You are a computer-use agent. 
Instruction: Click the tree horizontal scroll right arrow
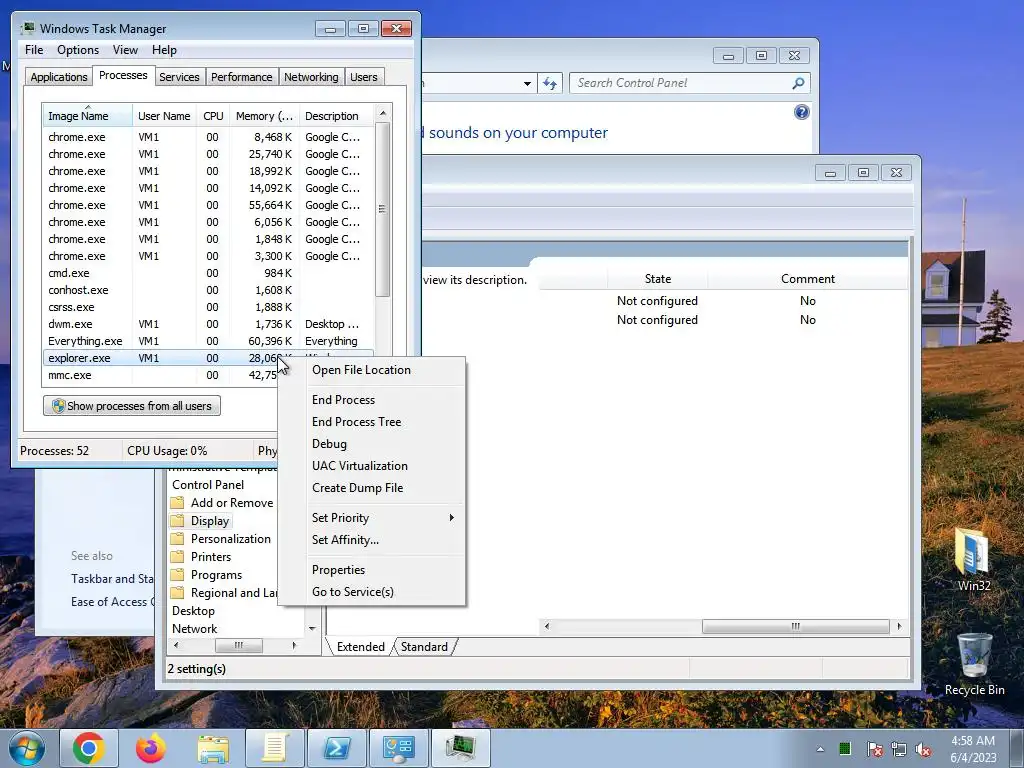click(x=295, y=645)
